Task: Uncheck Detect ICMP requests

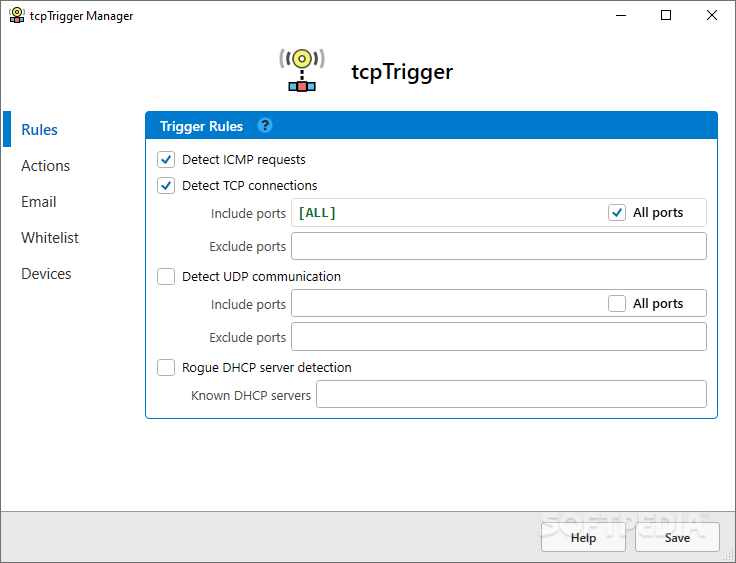Action: (x=166, y=160)
